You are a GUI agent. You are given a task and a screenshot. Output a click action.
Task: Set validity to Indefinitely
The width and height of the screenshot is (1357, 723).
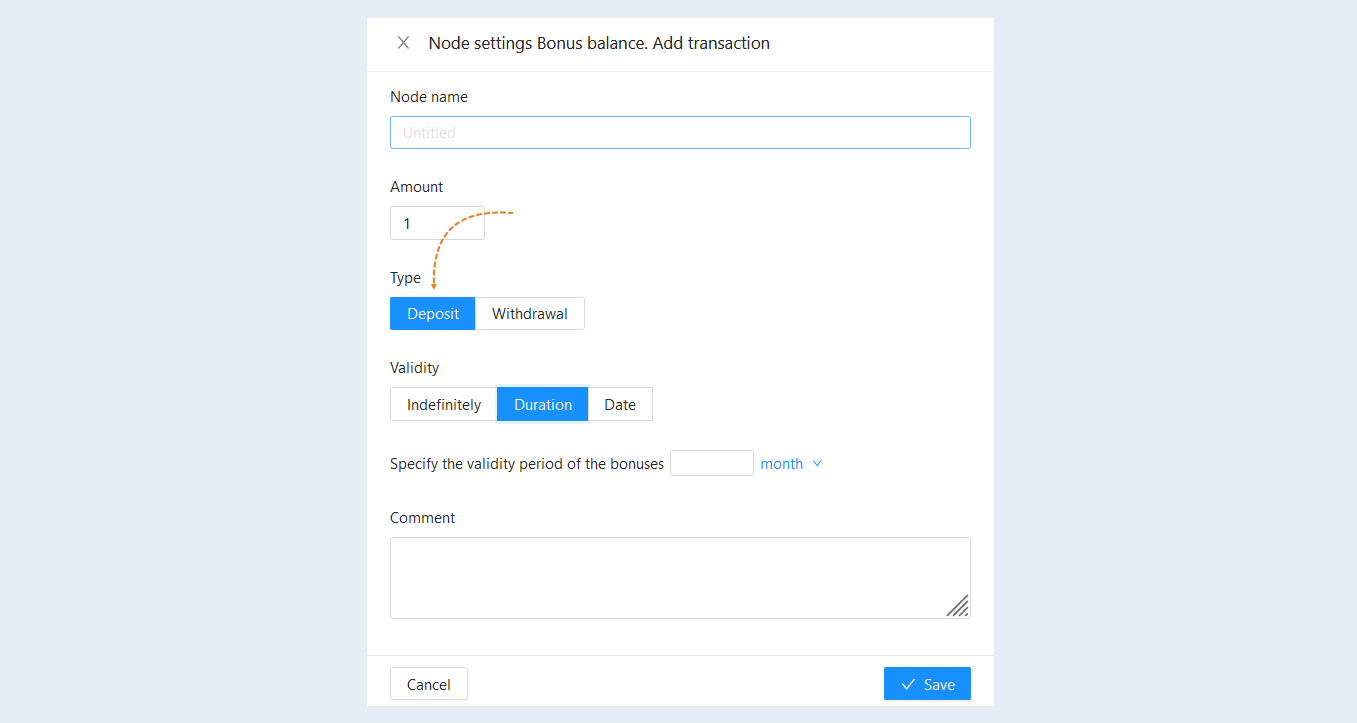click(444, 404)
